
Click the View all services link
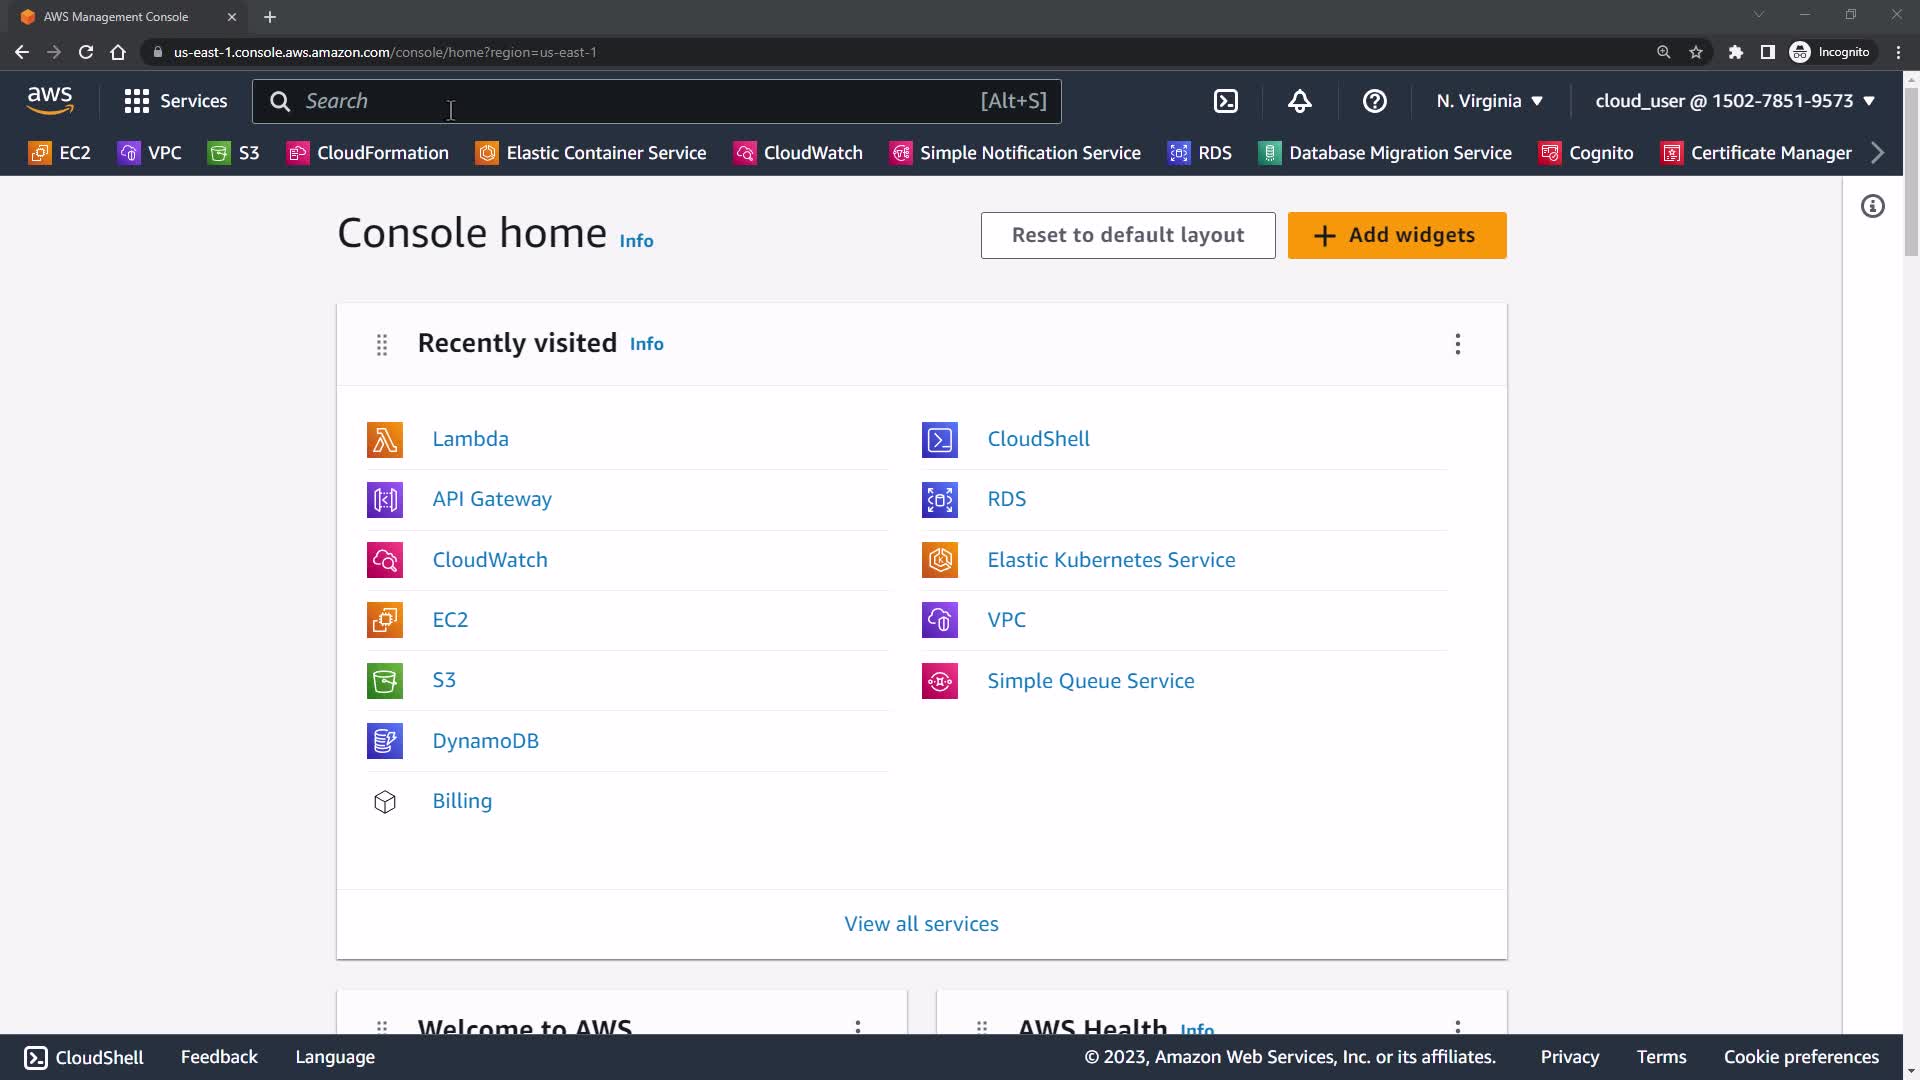coord(921,924)
